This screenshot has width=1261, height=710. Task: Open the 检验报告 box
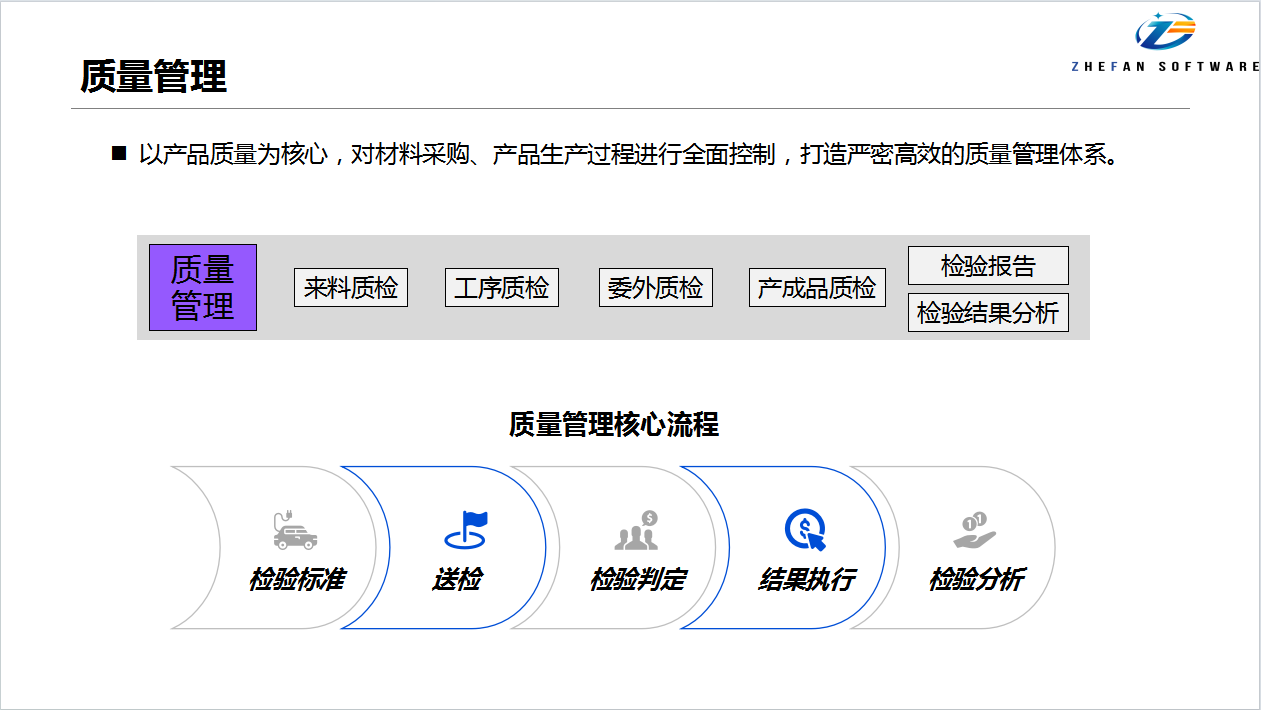[x=988, y=266]
